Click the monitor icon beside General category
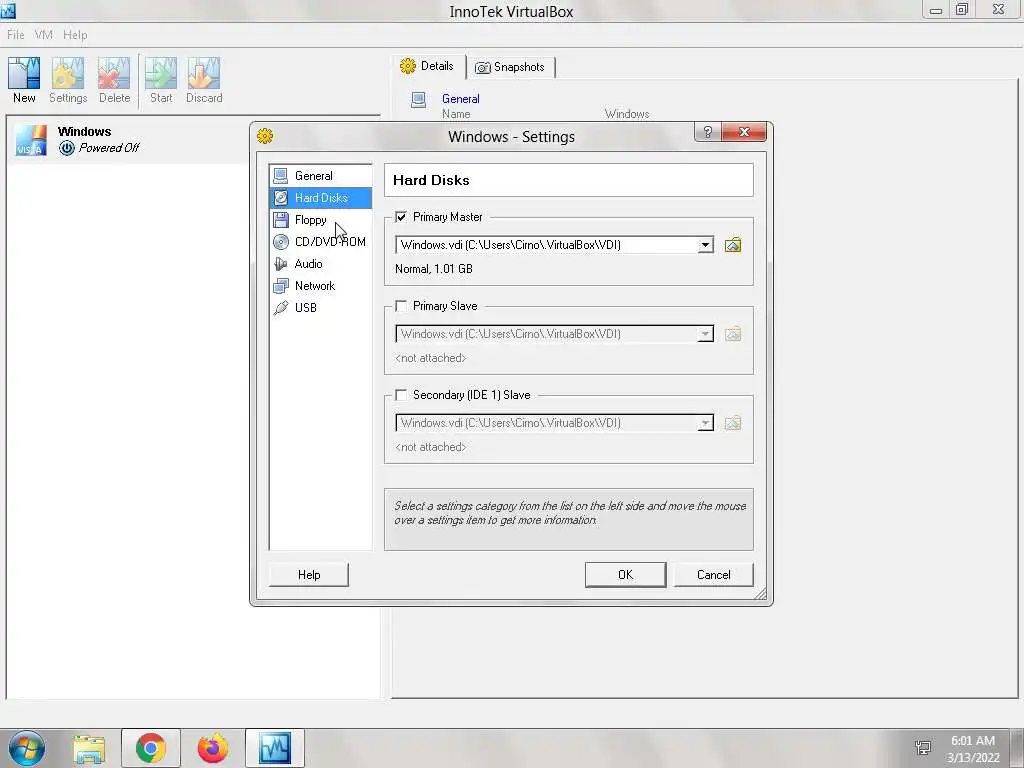 pyautogui.click(x=281, y=176)
